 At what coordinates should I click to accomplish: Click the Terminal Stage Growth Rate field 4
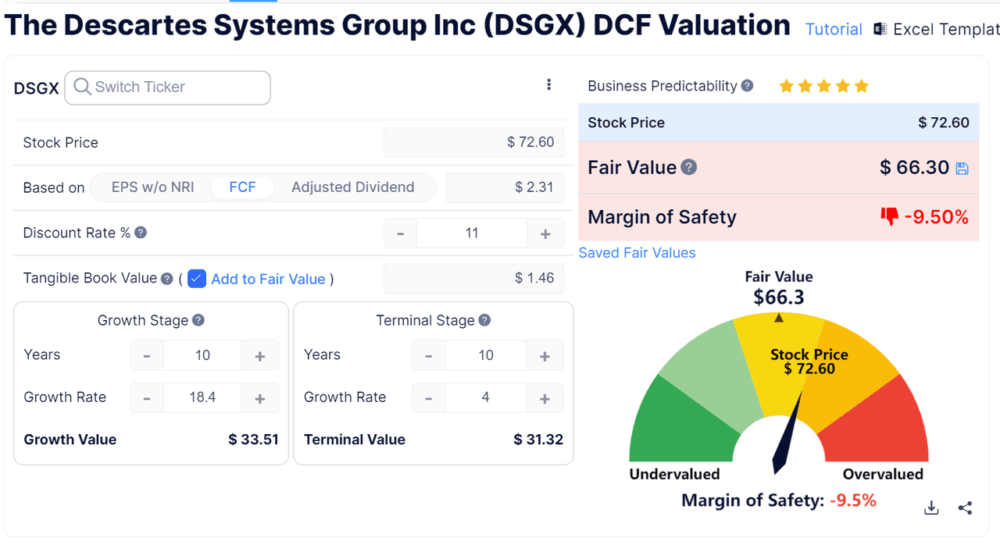pyautogui.click(x=485, y=398)
